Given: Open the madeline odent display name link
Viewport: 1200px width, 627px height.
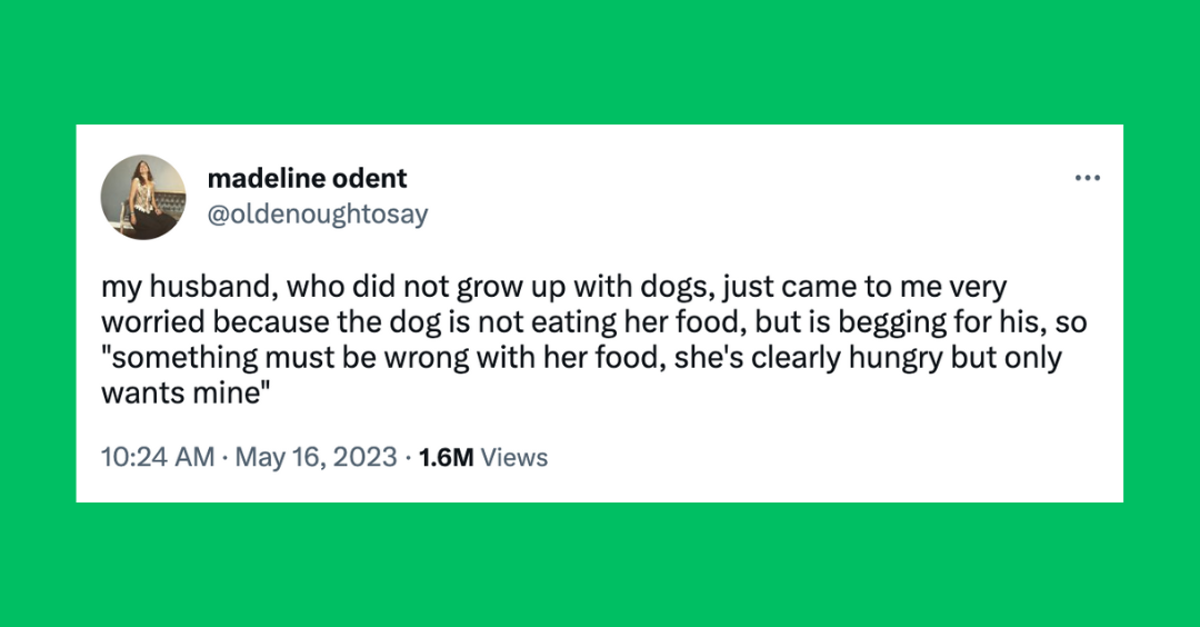Looking at the screenshot, I should (307, 179).
